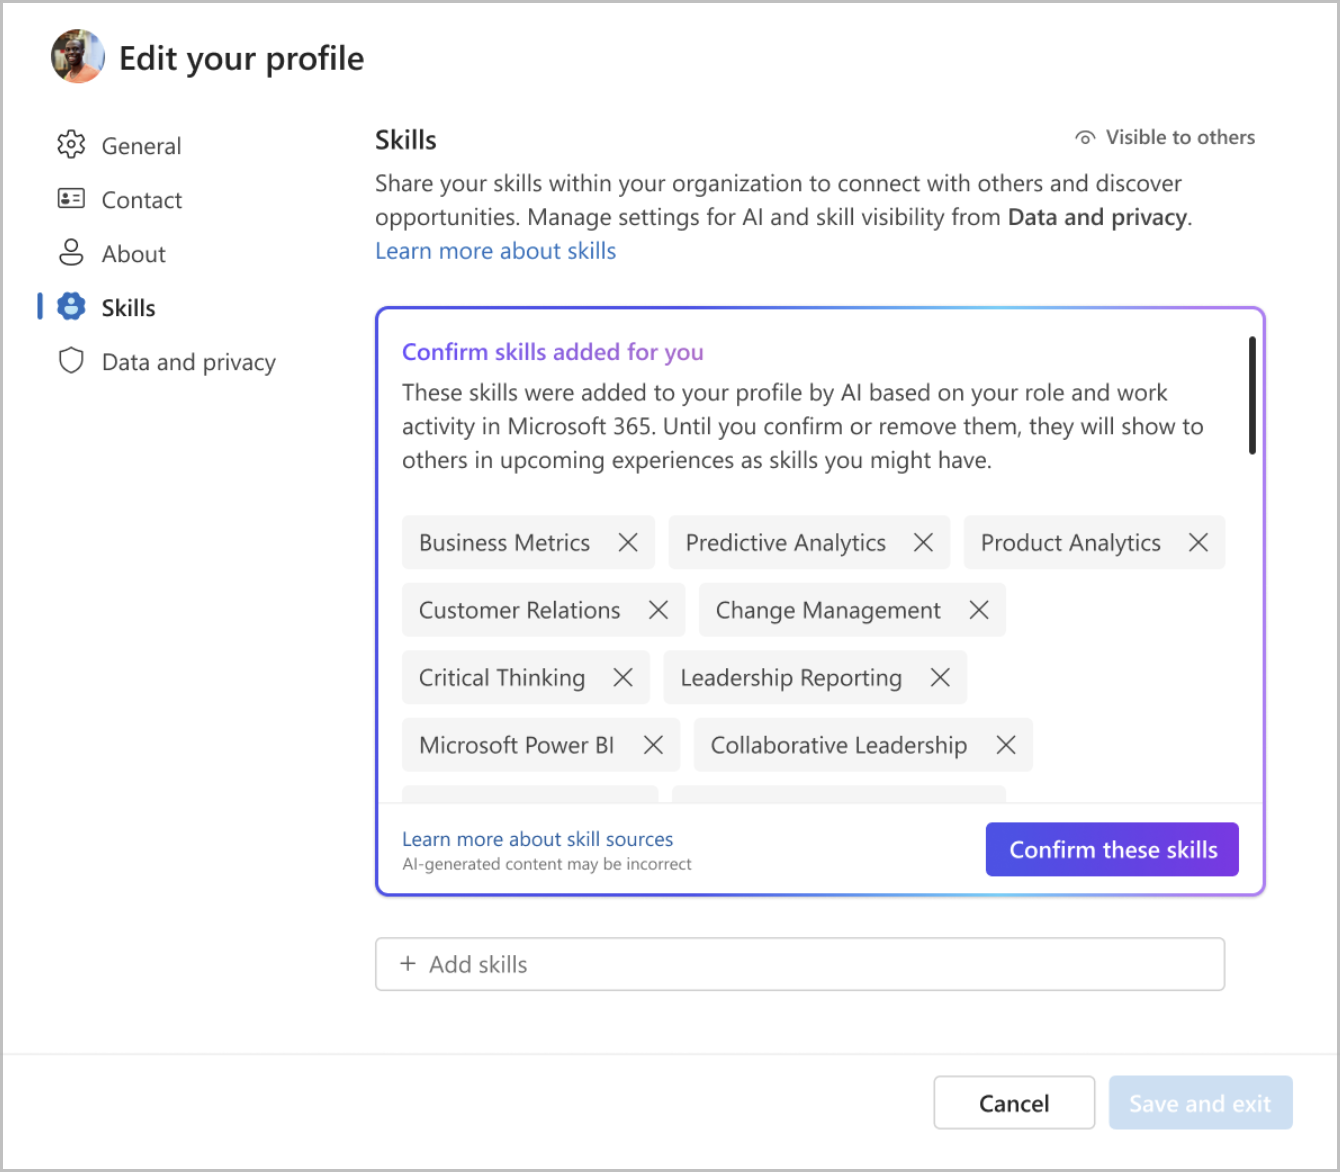Remove the Business Metrics skill
Viewport: 1340px width, 1172px height.
[x=628, y=542]
